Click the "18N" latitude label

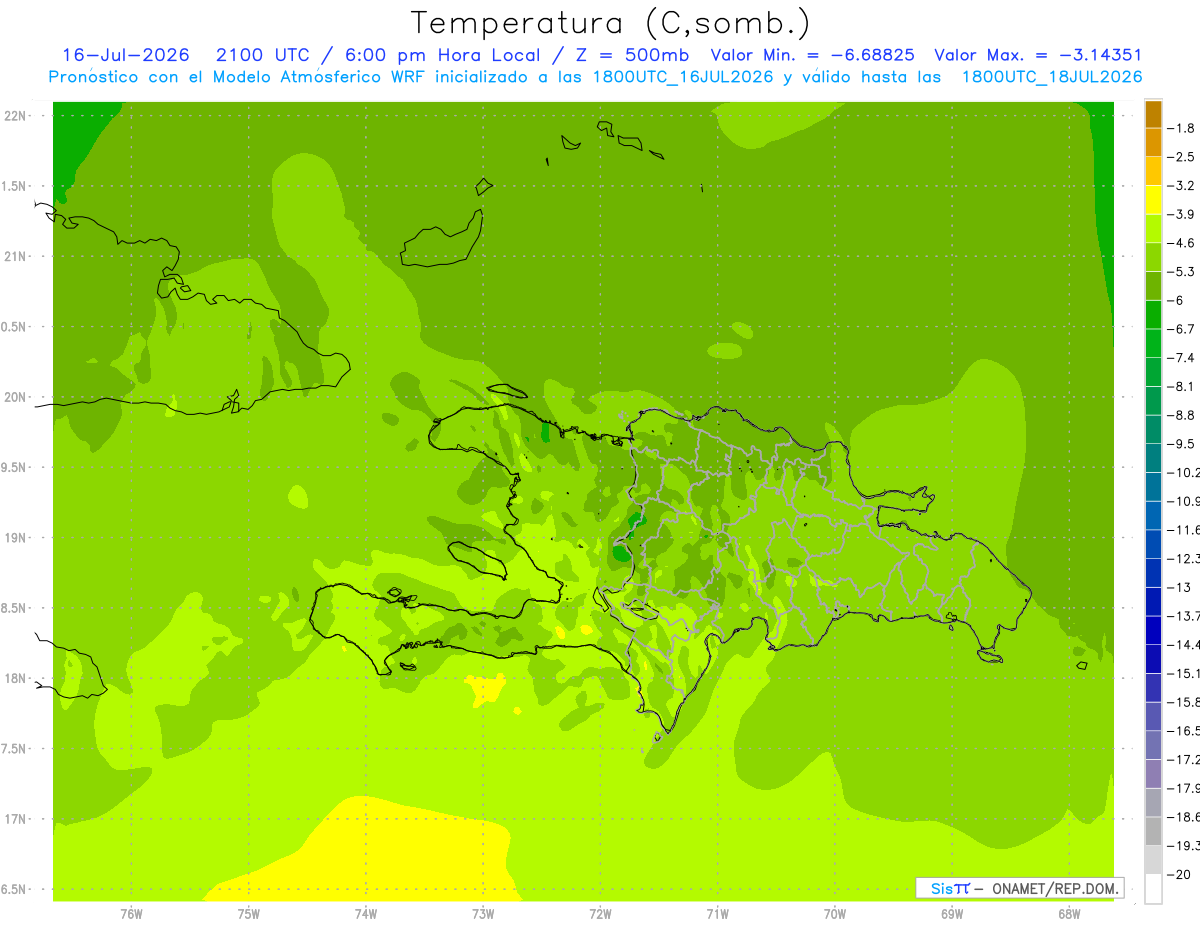click(x=15, y=678)
